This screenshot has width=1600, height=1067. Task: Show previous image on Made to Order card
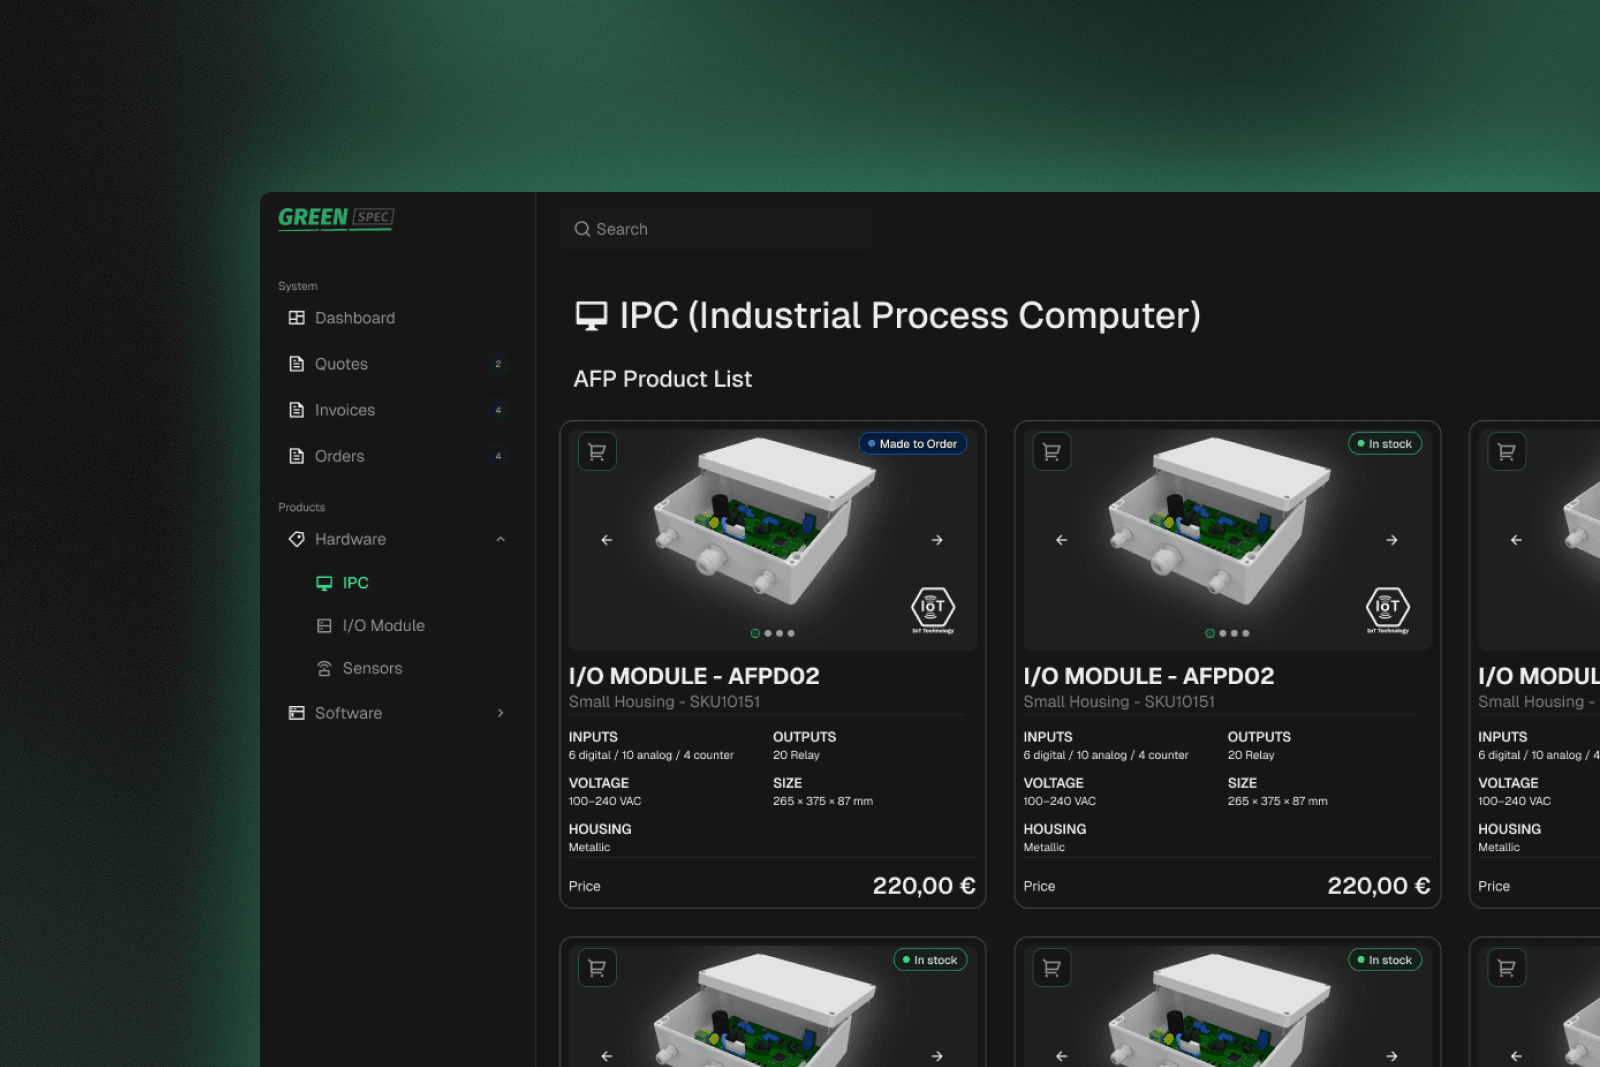607,540
